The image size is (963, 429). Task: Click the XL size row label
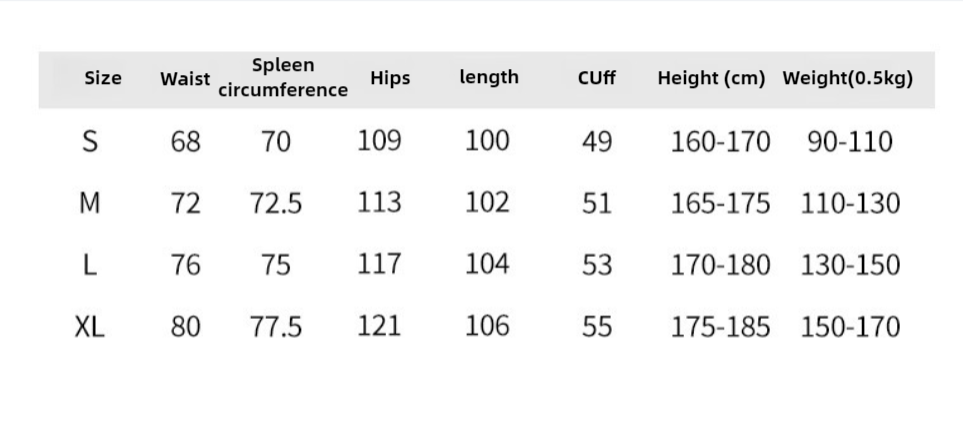90,327
